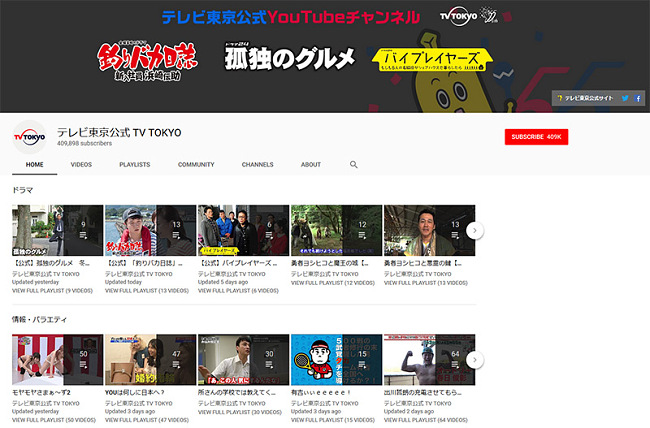650x428 pixels.
Task: Show next playlists in 情報・バラエティ row
Action: tap(475, 360)
